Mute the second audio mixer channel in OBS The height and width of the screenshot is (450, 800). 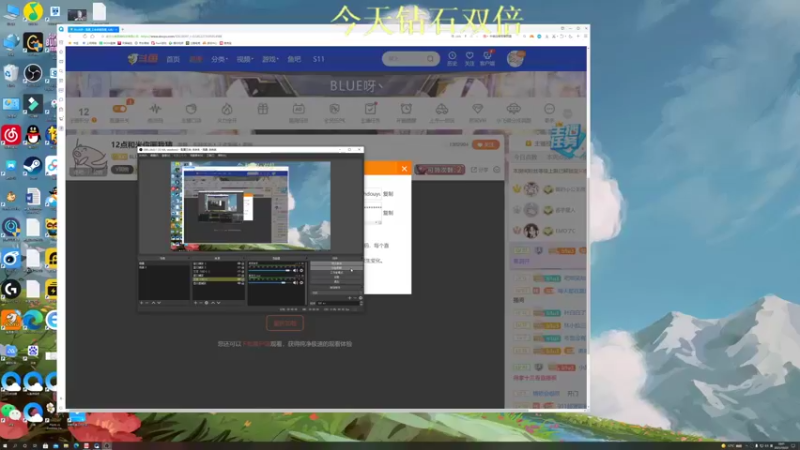295,283
